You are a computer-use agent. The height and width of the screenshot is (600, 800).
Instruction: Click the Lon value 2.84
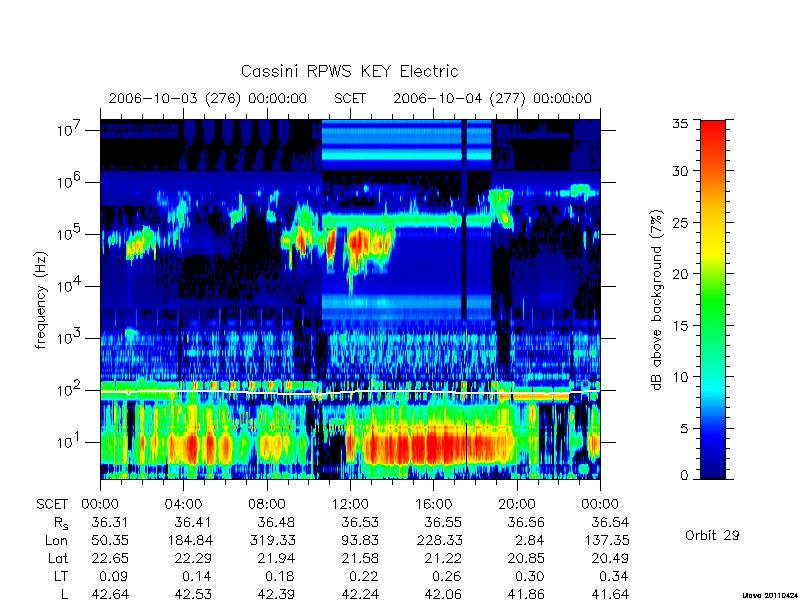click(531, 540)
